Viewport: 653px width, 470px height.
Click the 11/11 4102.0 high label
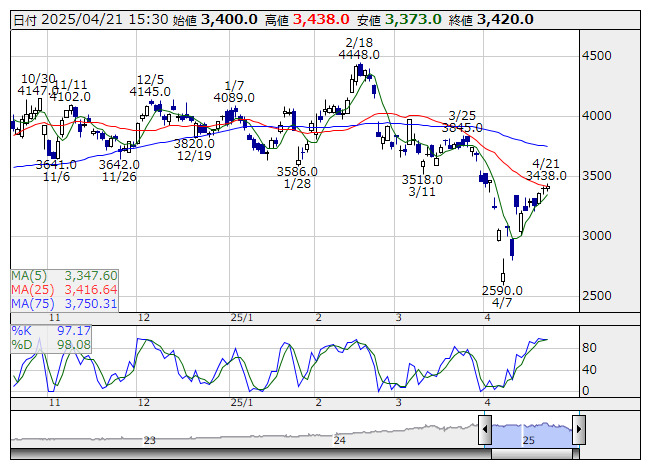coord(70,91)
